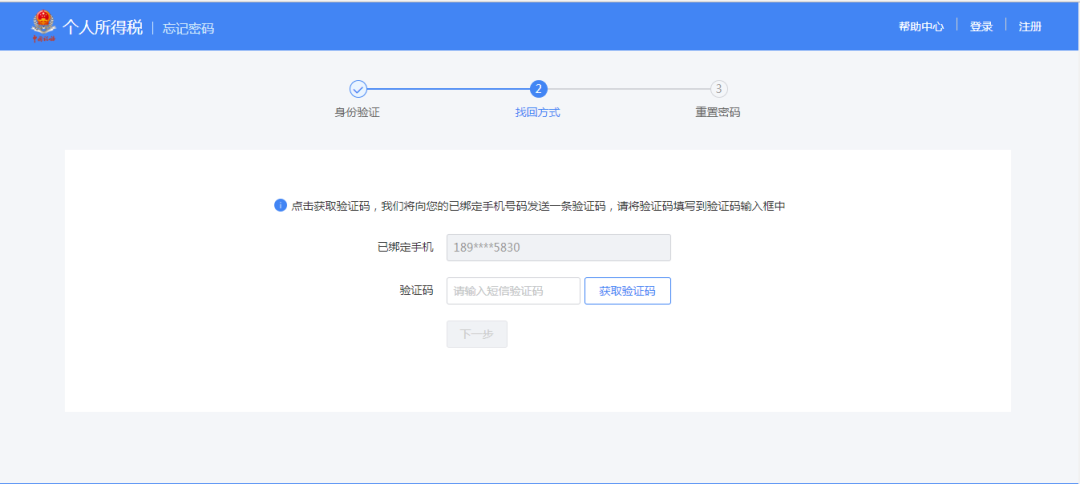
Task: Click the 下一步 next step button
Action: pos(477,335)
